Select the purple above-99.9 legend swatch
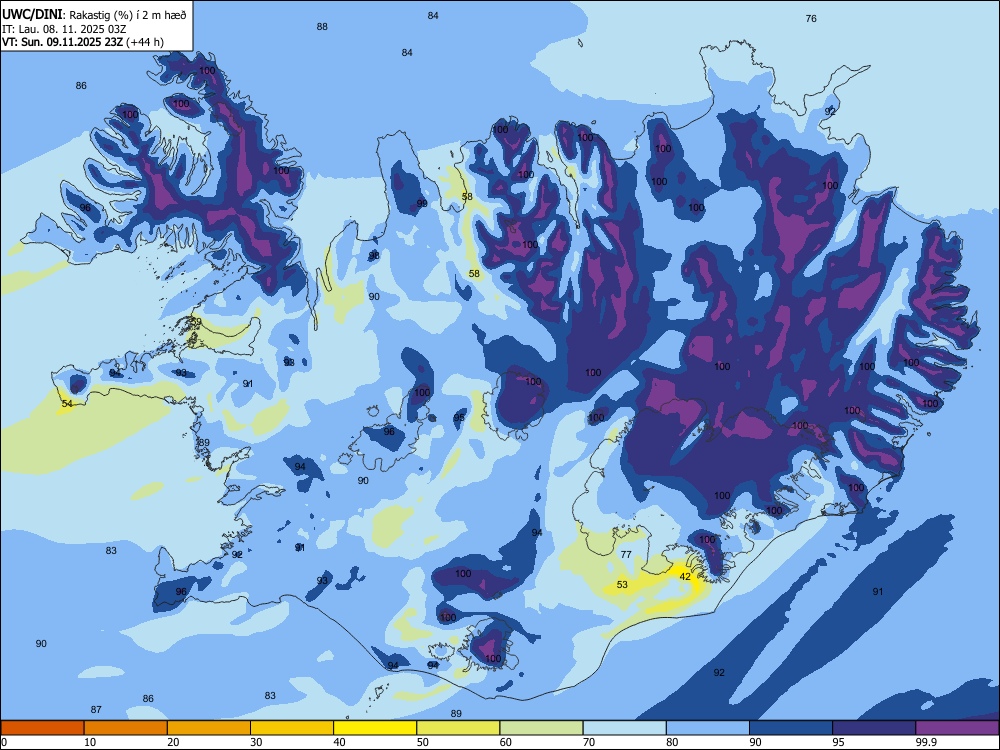 pyautogui.click(x=957, y=728)
